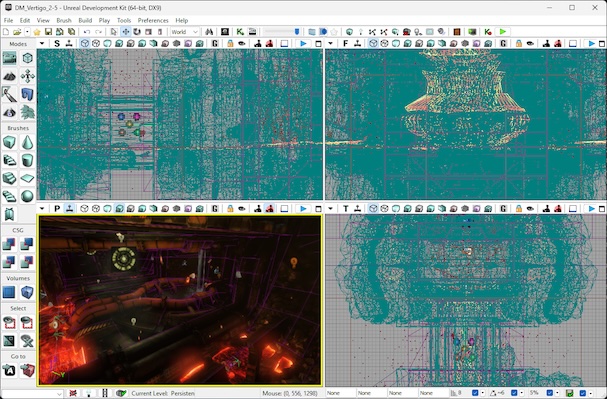Open the Preferences menu
Image resolution: width=607 pixels, height=399 pixels.
(153, 20)
